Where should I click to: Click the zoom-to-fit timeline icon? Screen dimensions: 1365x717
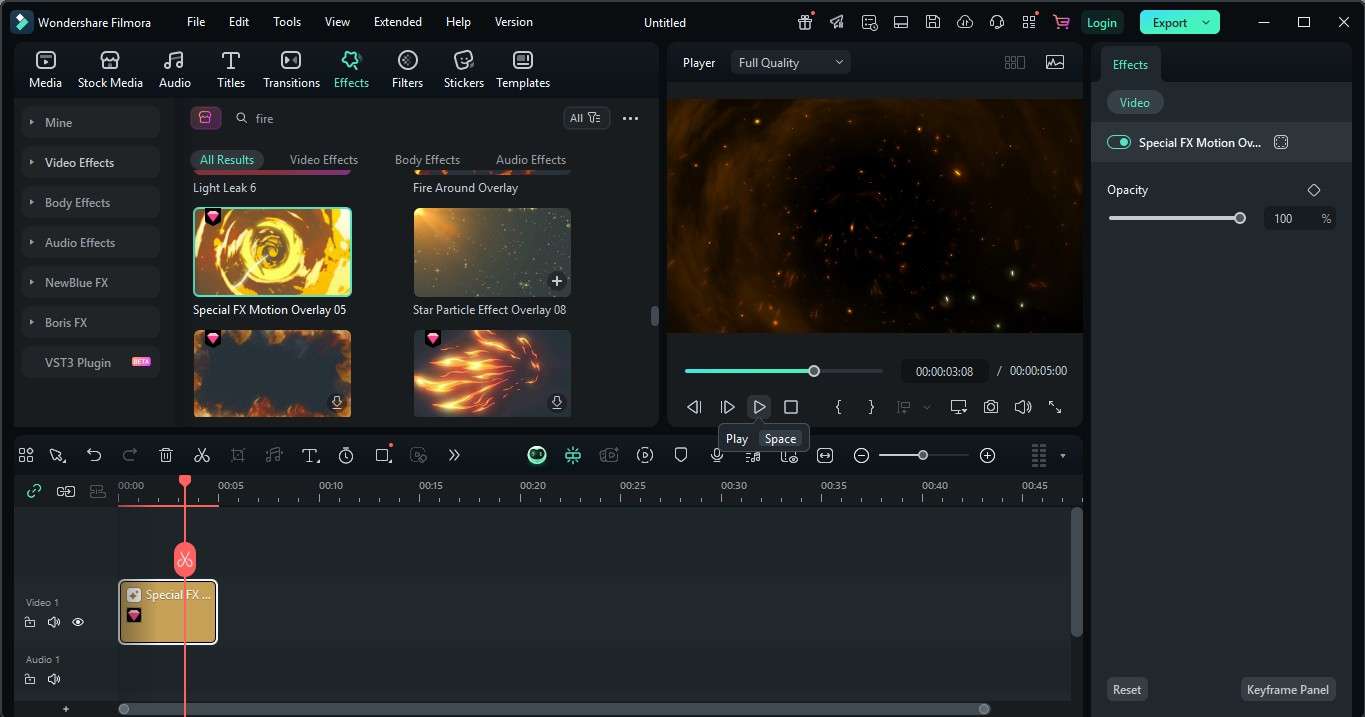click(825, 455)
